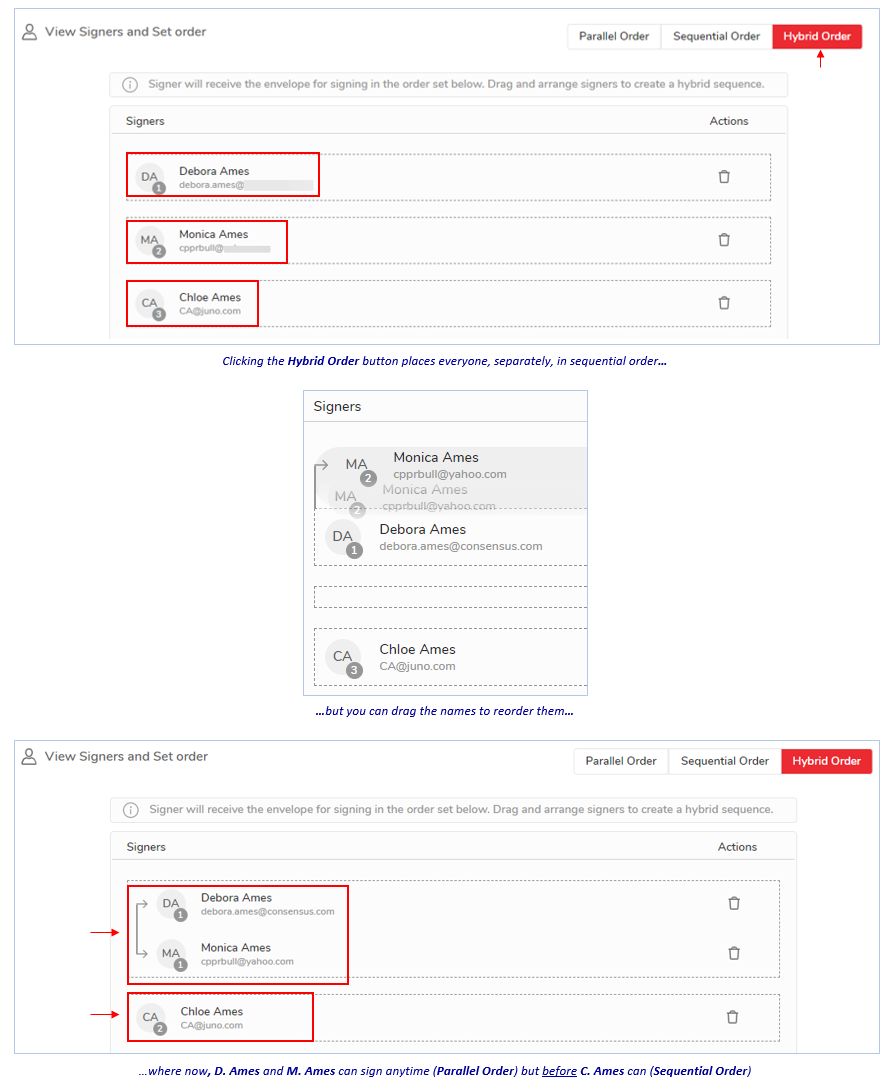Remove Monica Ames via bottom panel trash icon
This screenshot has height=1083, width=891.
pos(733,953)
